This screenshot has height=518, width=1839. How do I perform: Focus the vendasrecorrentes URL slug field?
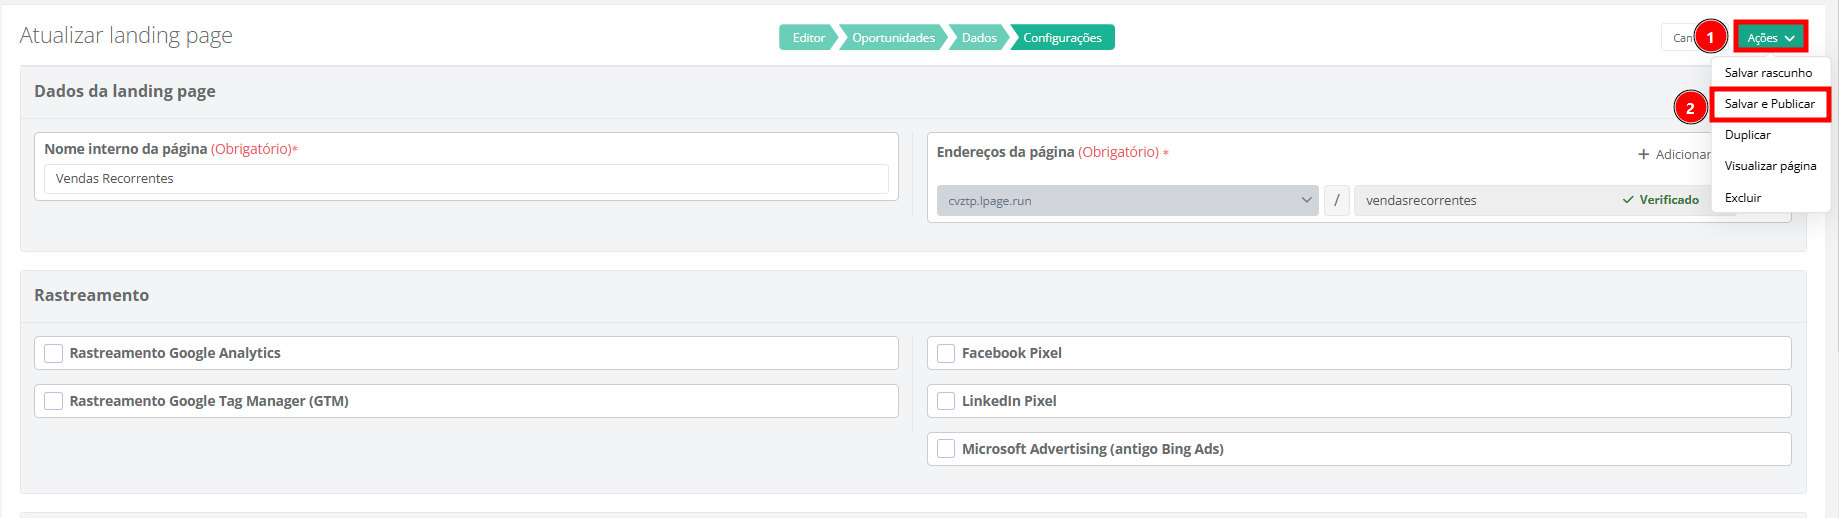pos(1485,200)
